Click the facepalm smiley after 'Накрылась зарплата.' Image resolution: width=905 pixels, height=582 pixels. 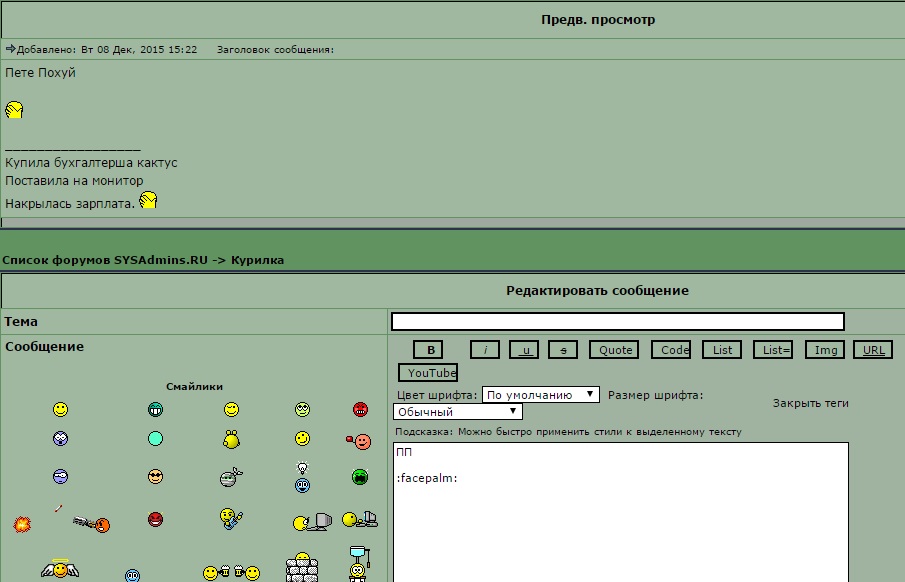pyautogui.click(x=148, y=200)
